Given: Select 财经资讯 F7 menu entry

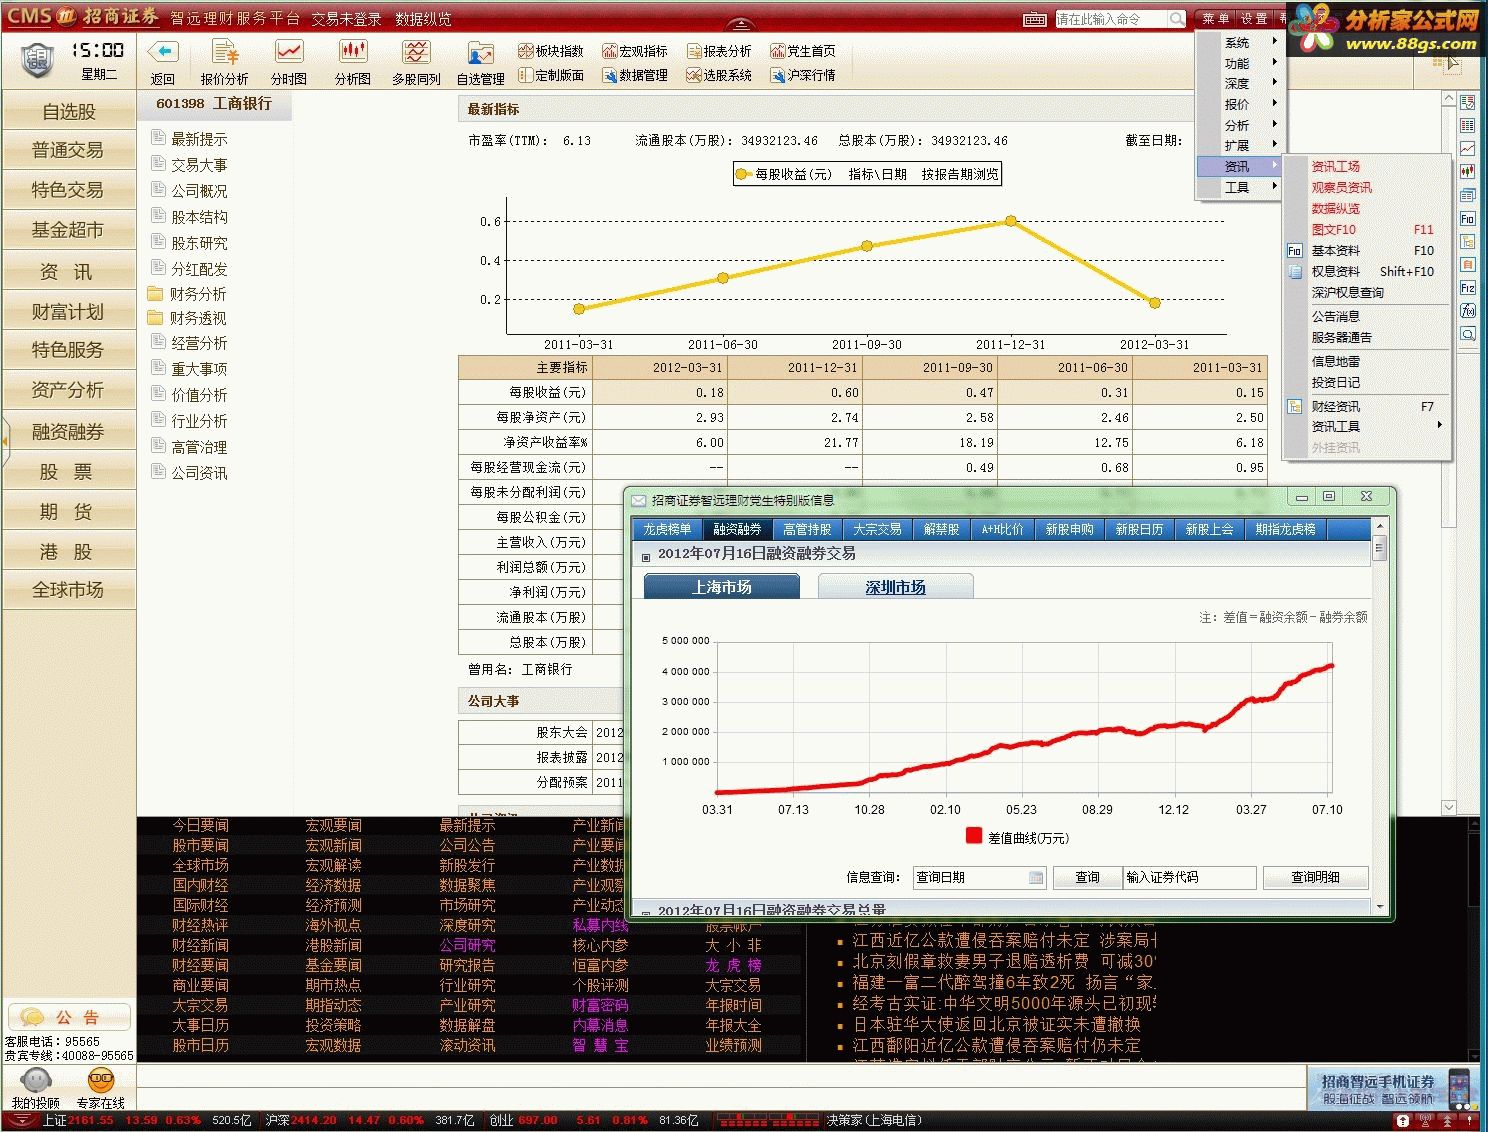Looking at the screenshot, I should pos(1367,406).
